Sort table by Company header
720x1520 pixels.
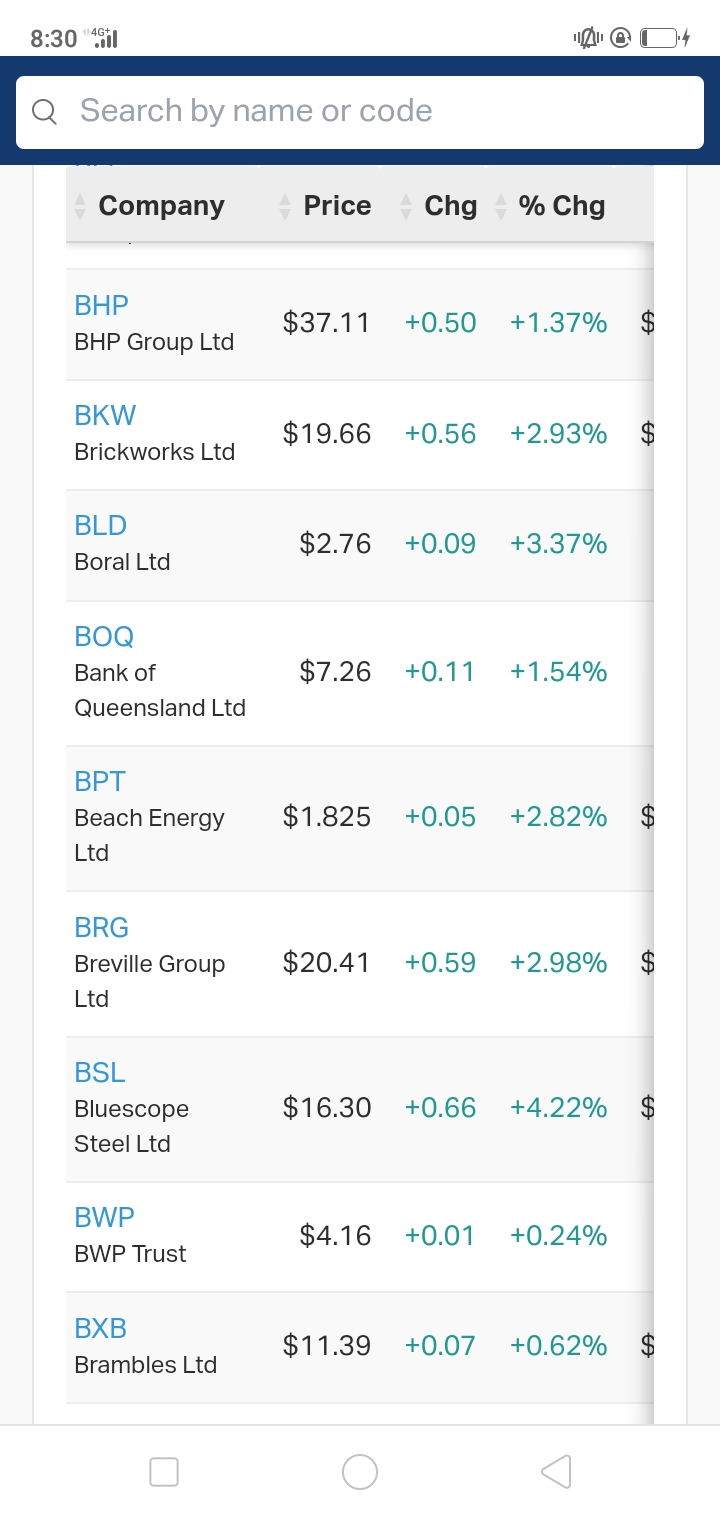pyautogui.click(x=161, y=206)
